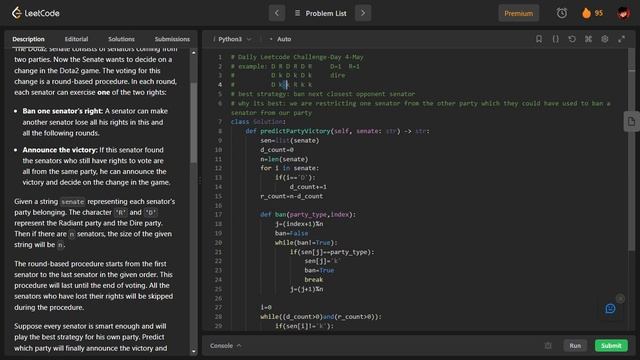Start the timer alarm clock icon

[562, 13]
